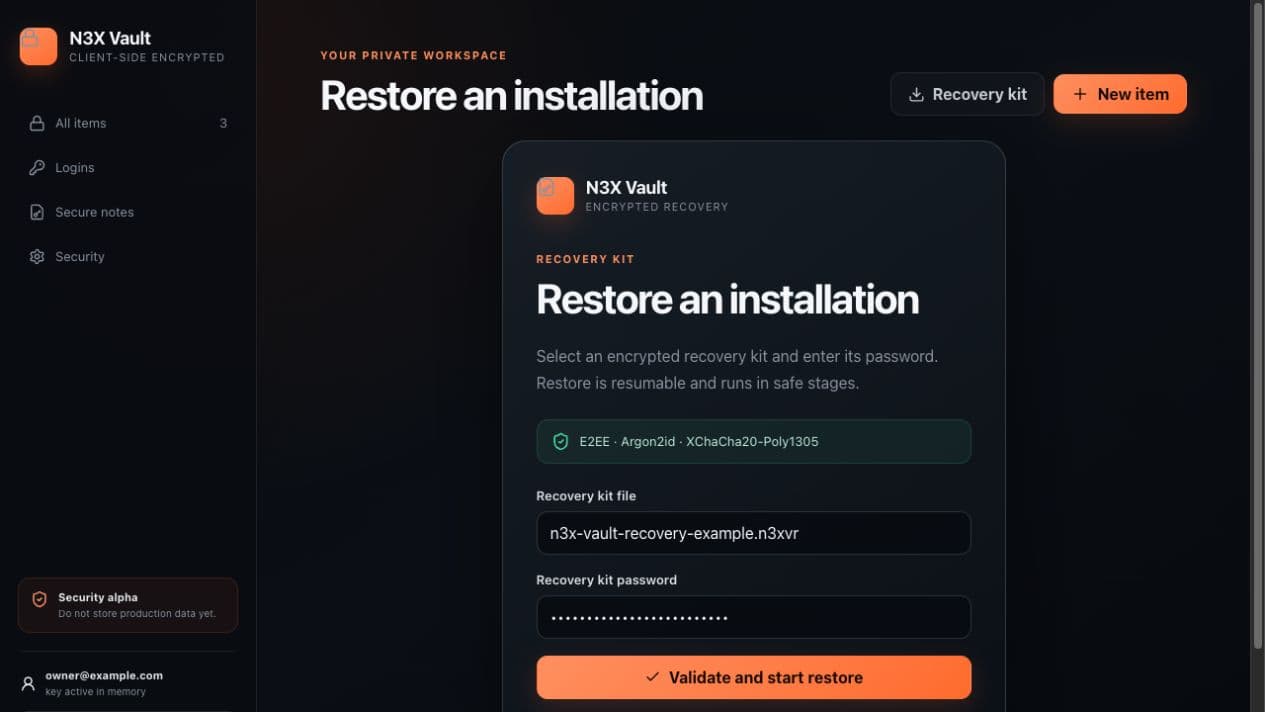1265x712 pixels.
Task: Open Security settings gear icon
Action: tap(37, 257)
